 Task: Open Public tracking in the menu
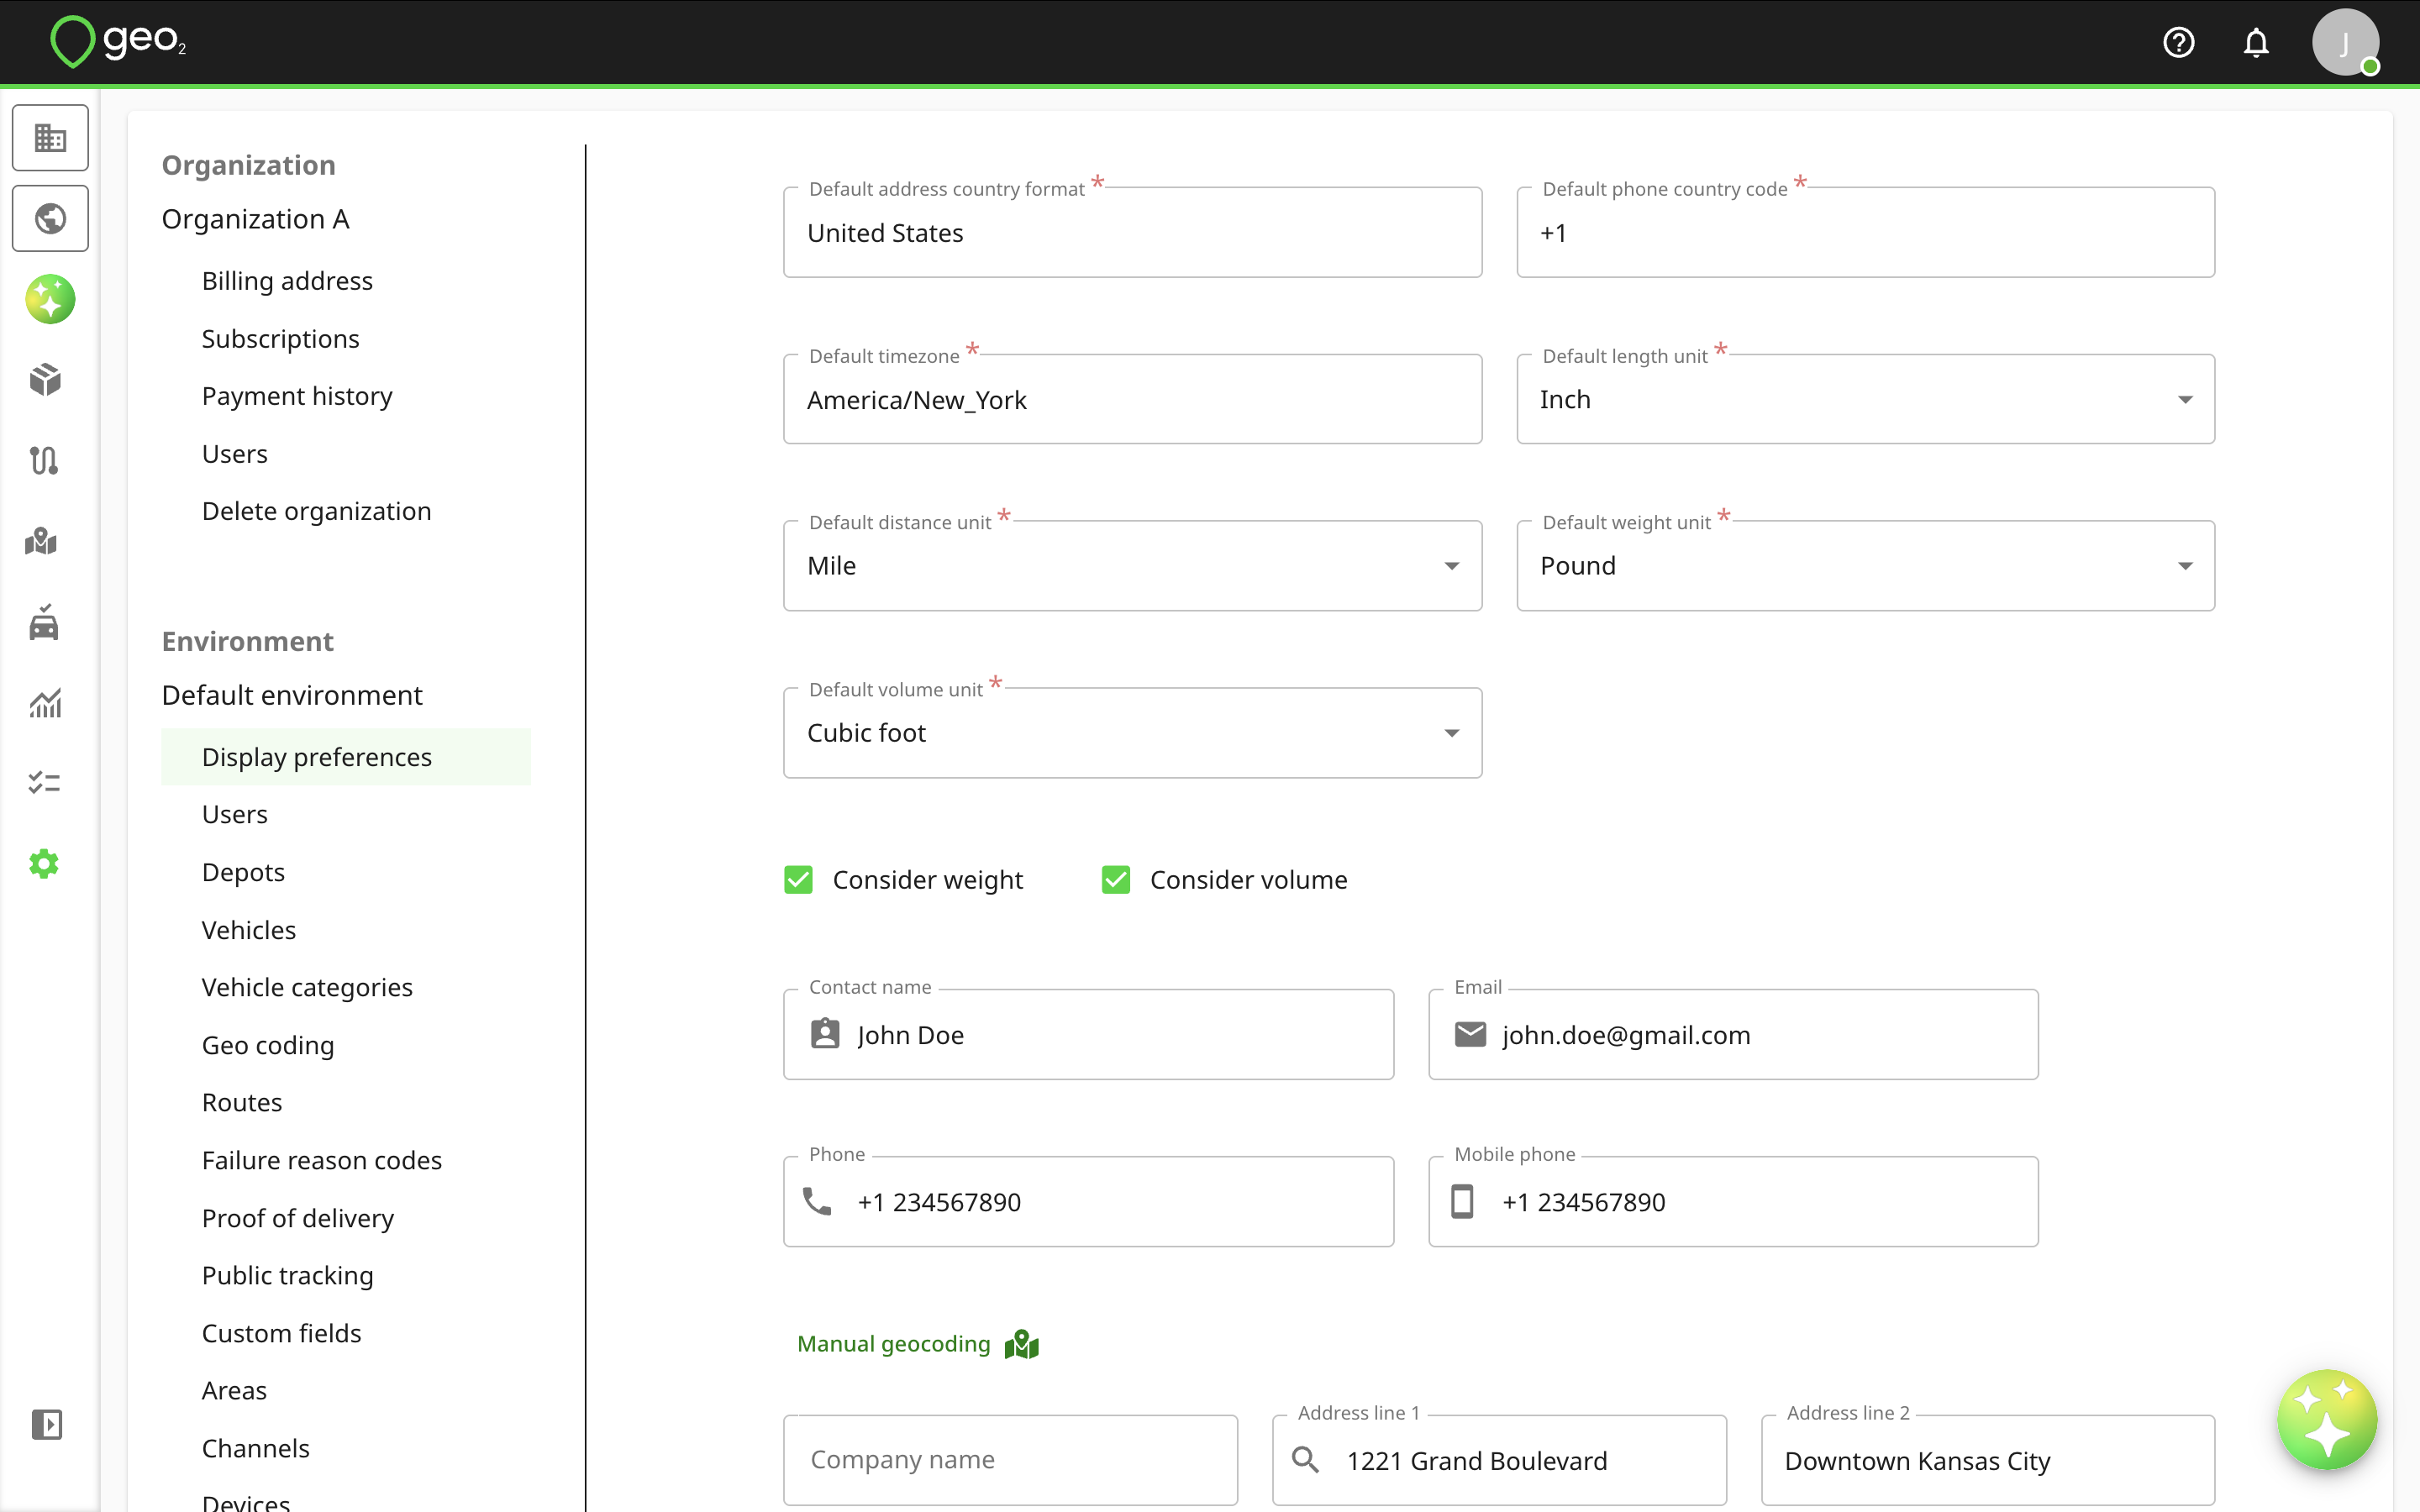click(288, 1275)
